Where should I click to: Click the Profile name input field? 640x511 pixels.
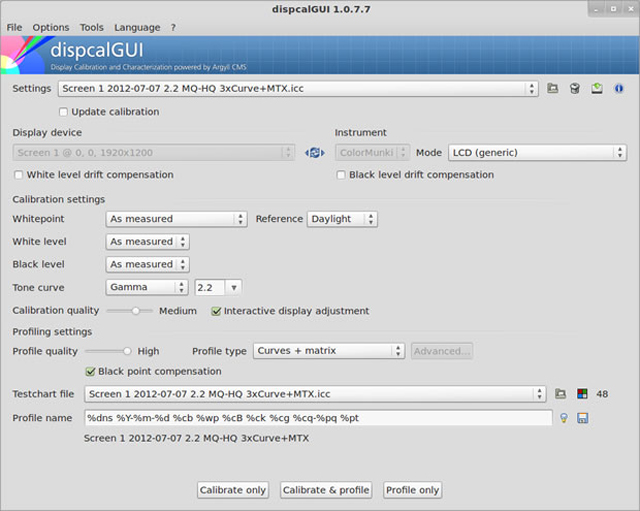click(x=318, y=418)
